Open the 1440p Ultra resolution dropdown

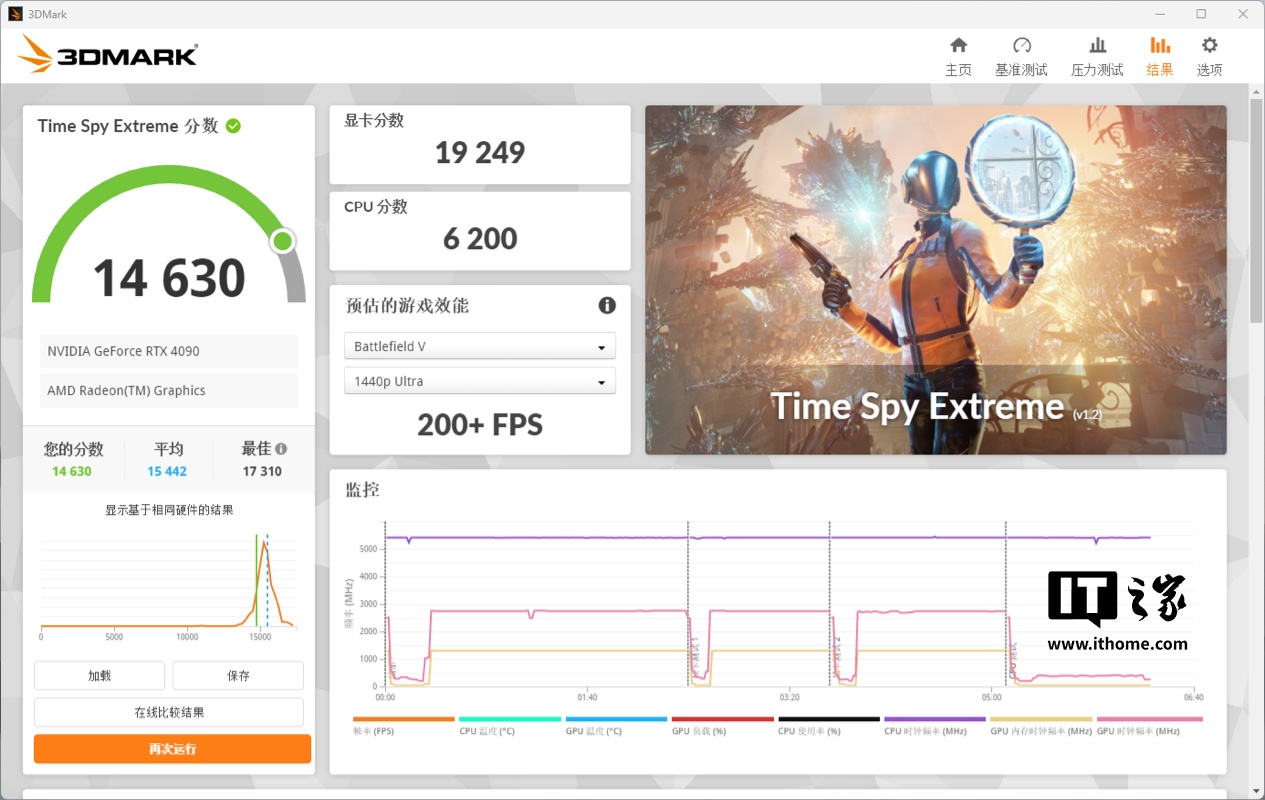[x=480, y=381]
